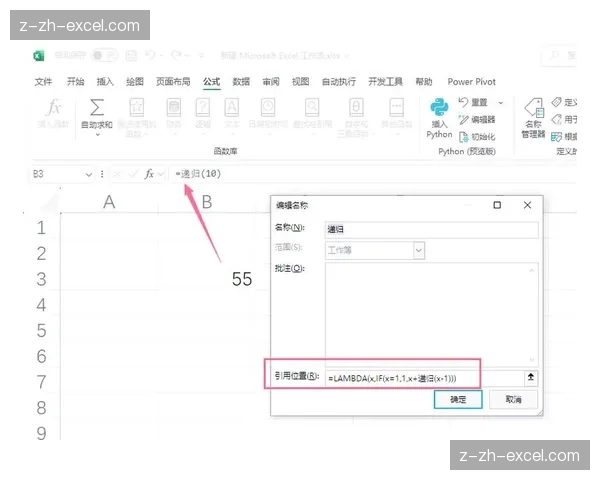Switch to the 视图 ribbon tab
This screenshot has width=600, height=480.
point(300,82)
